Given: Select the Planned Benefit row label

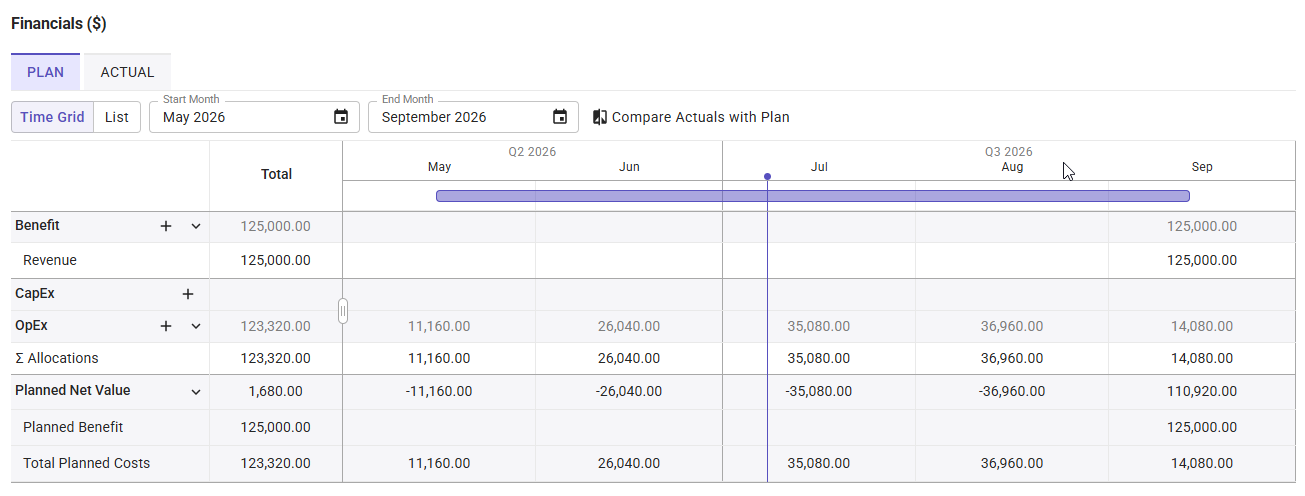Looking at the screenshot, I should (x=73, y=427).
